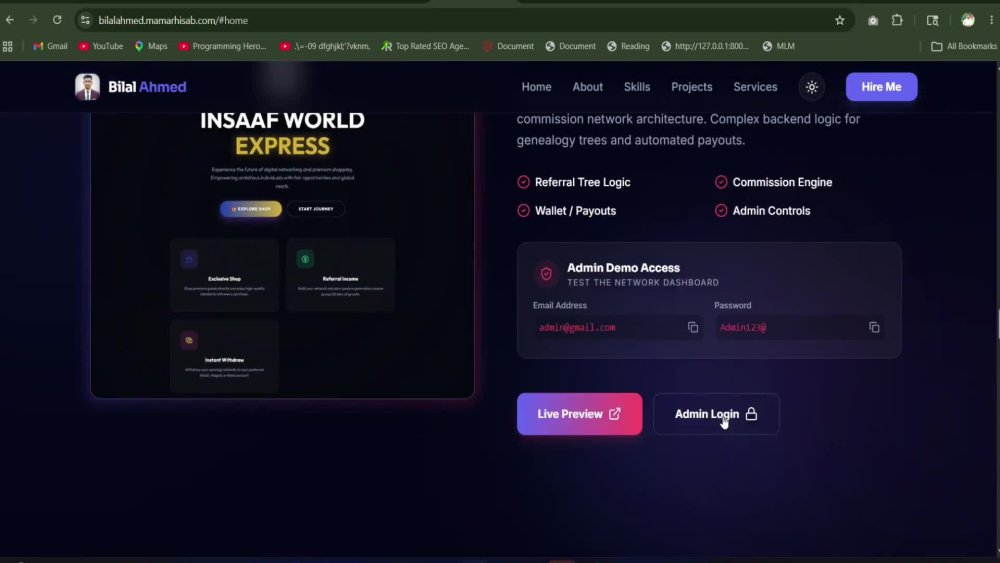Click the checkmark next to Admin Controls
Viewport: 1000px width, 563px height.
721,211
